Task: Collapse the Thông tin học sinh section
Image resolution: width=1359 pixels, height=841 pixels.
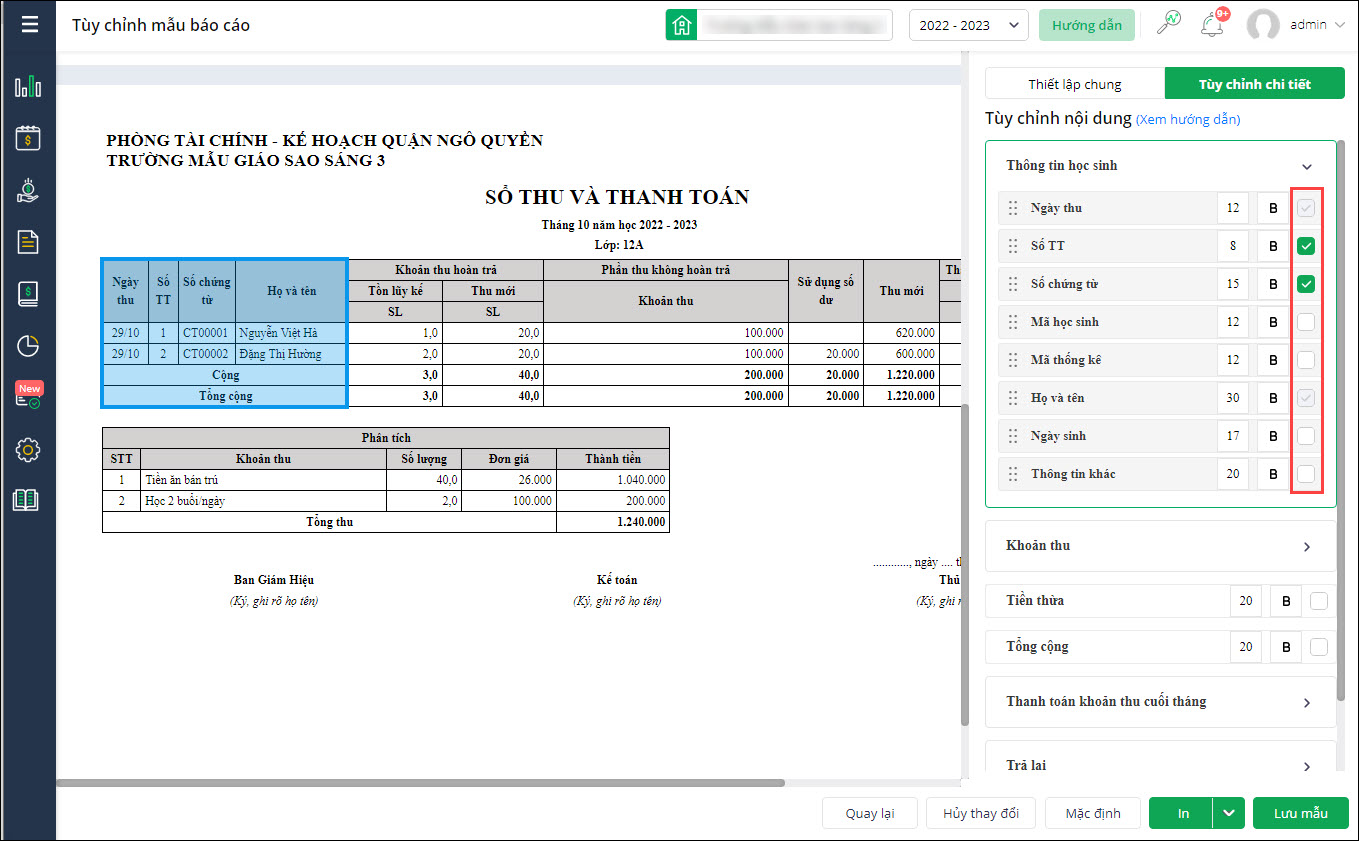Action: 1306,167
